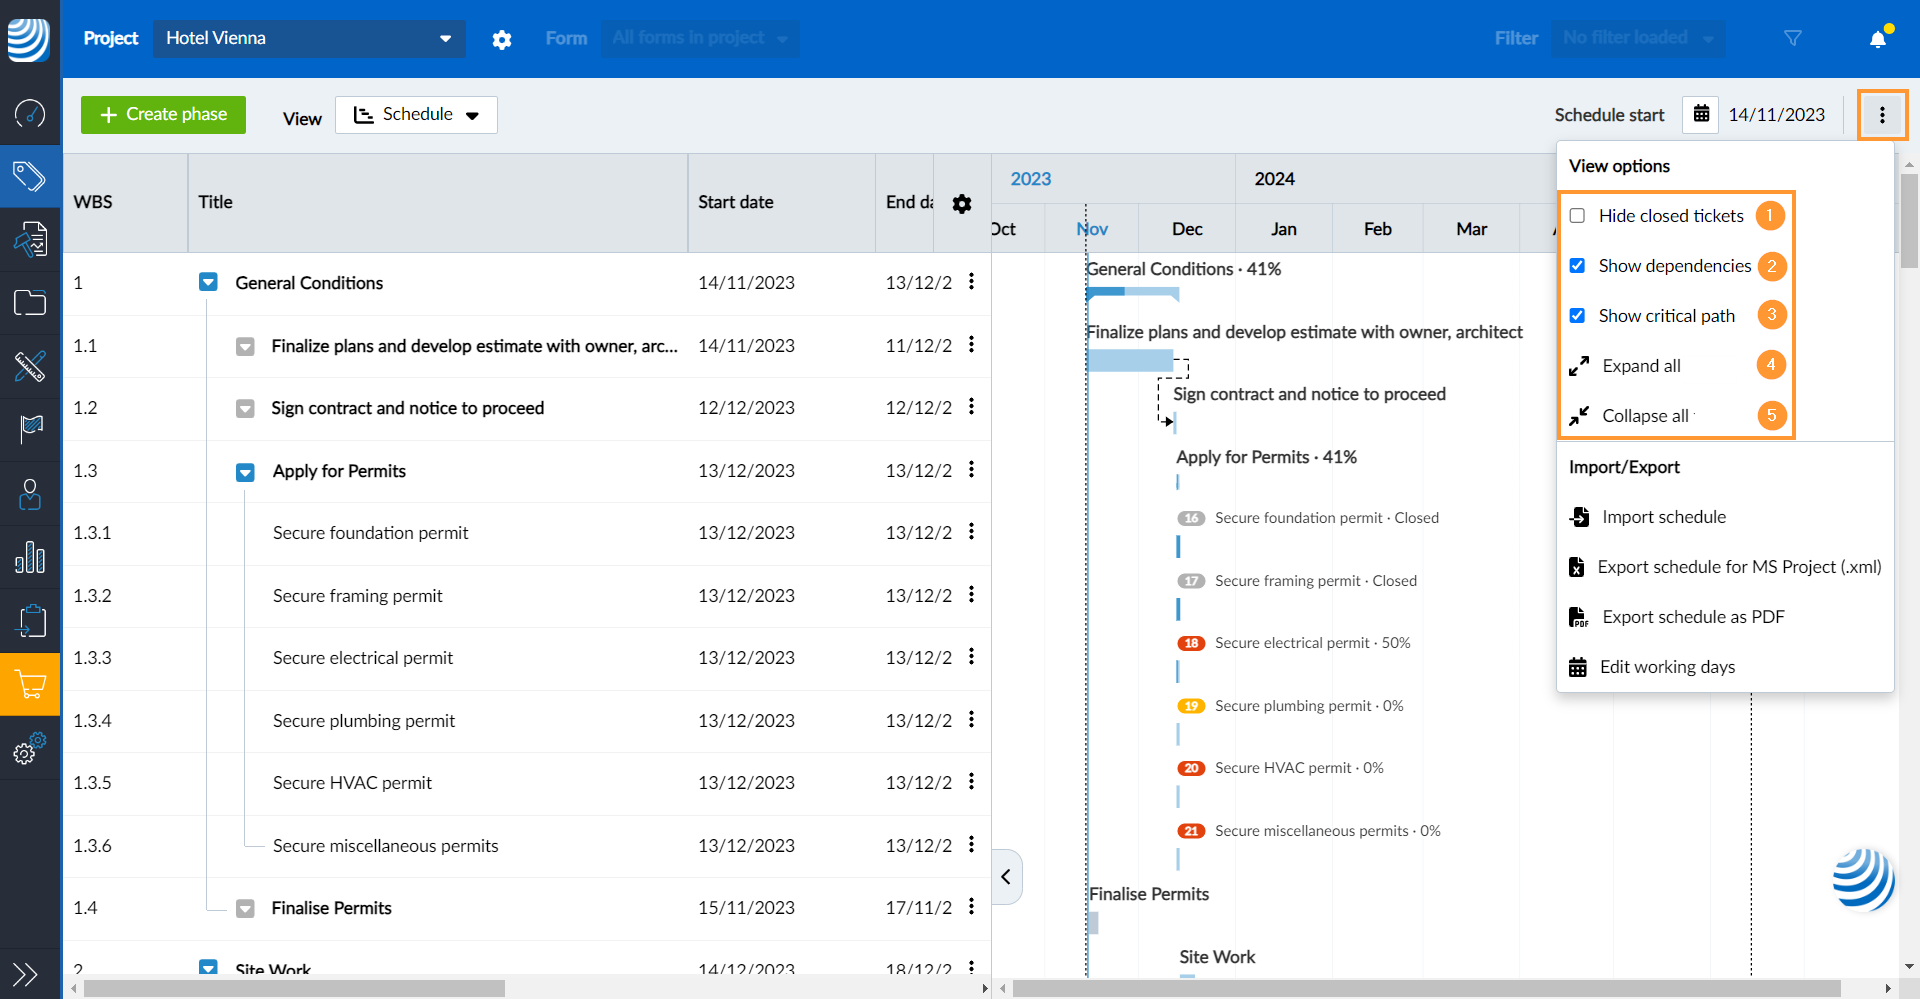Screen dimensions: 1920x999
Task: Uncheck Show dependencies option
Action: (x=1577, y=266)
